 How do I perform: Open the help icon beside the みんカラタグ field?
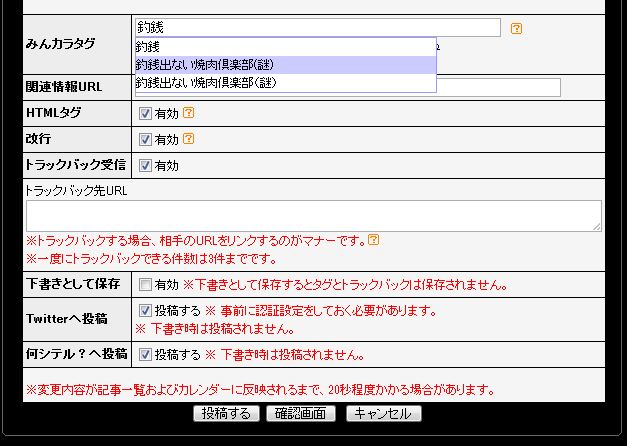click(516, 28)
